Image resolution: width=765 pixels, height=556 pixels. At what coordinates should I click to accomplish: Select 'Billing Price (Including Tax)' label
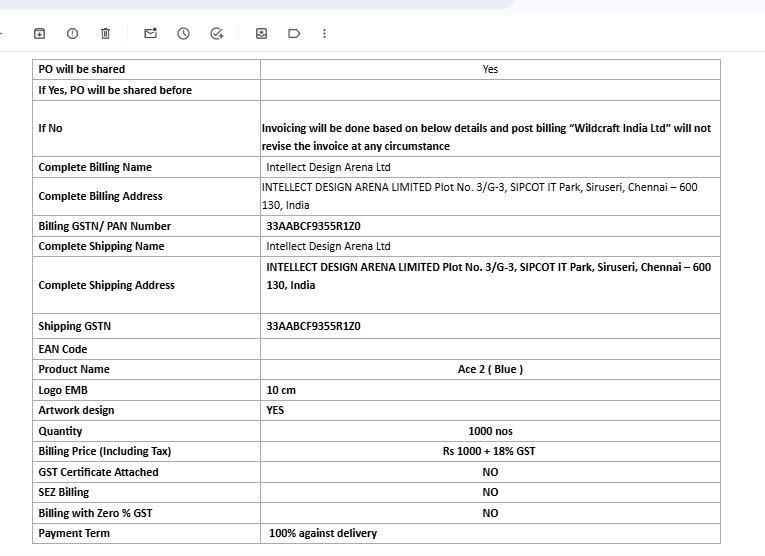(x=105, y=451)
